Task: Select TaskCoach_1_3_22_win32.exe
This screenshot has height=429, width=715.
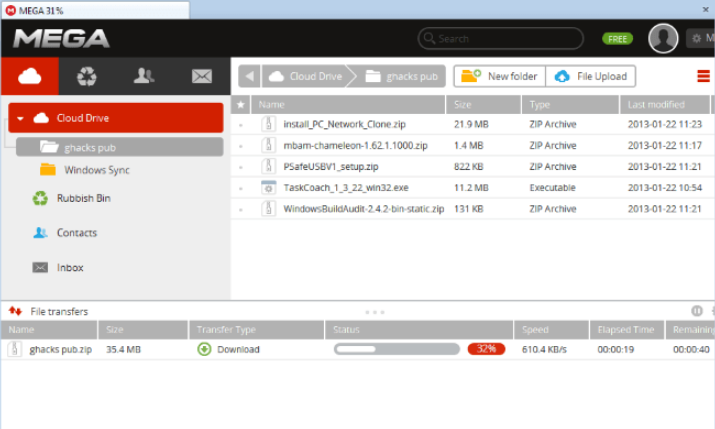Action: coord(346,187)
